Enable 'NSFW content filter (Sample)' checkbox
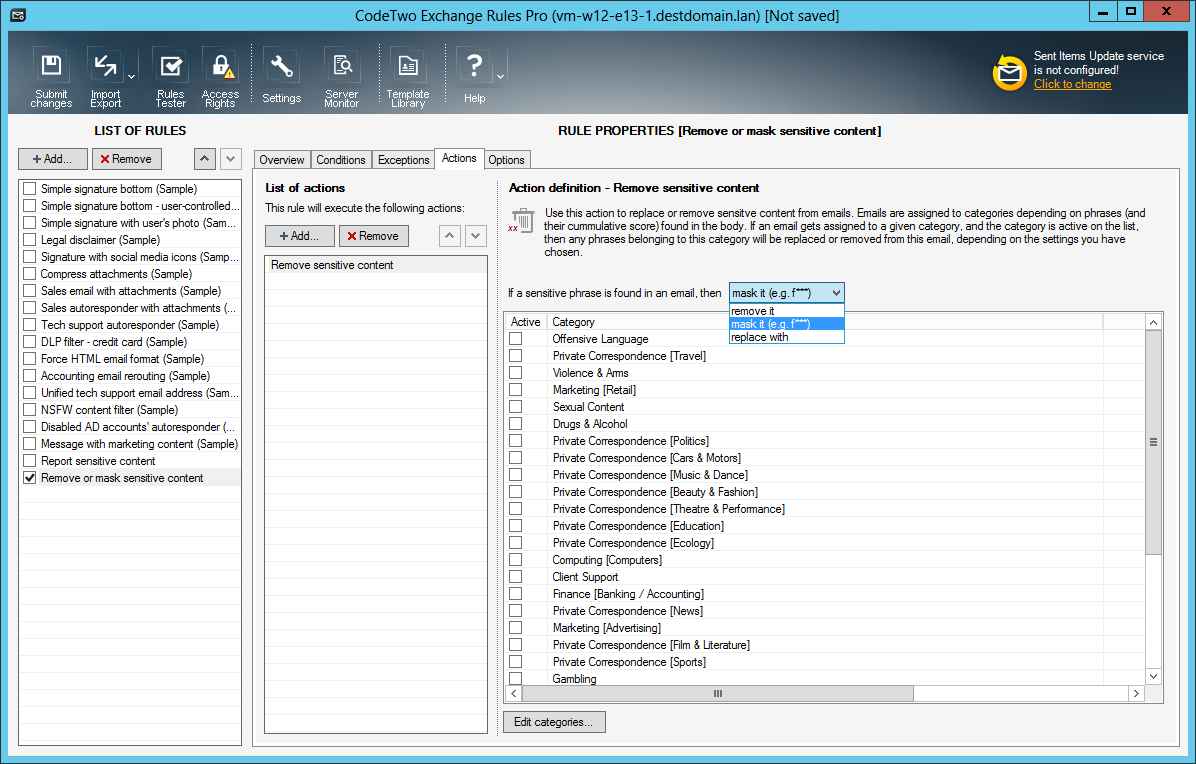Screen dimensions: 1196x764 click(x=30, y=409)
